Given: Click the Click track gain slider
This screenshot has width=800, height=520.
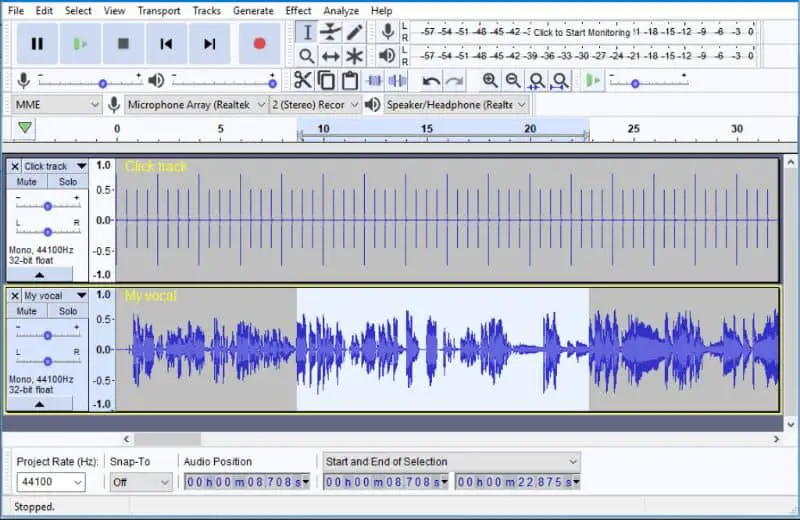Looking at the screenshot, I should (47, 205).
